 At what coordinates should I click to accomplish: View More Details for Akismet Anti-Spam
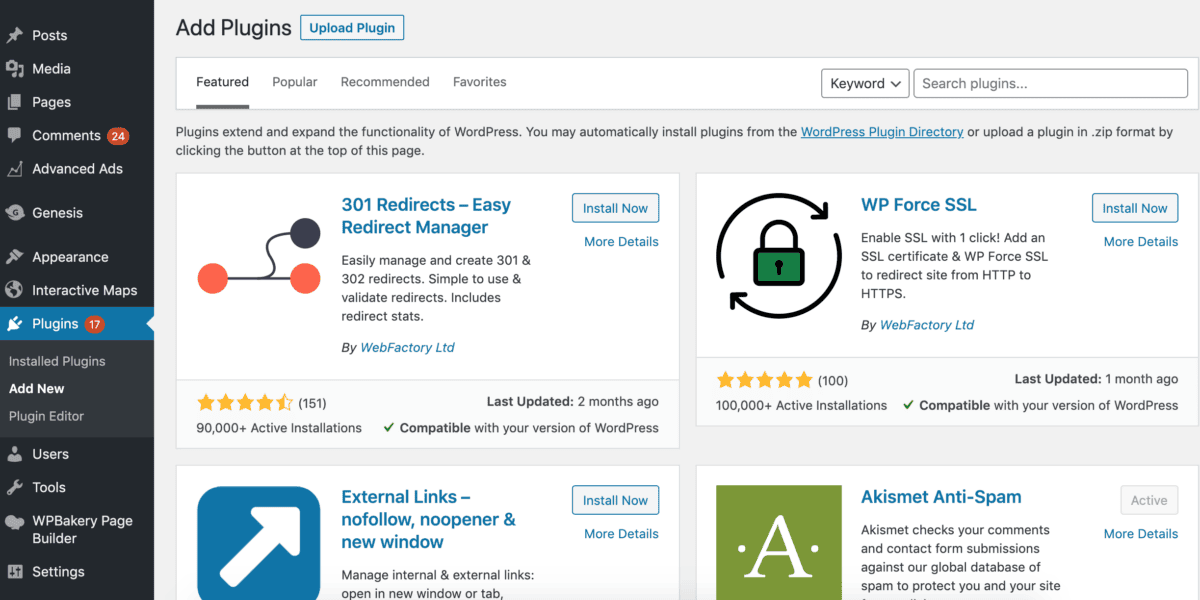[1141, 534]
